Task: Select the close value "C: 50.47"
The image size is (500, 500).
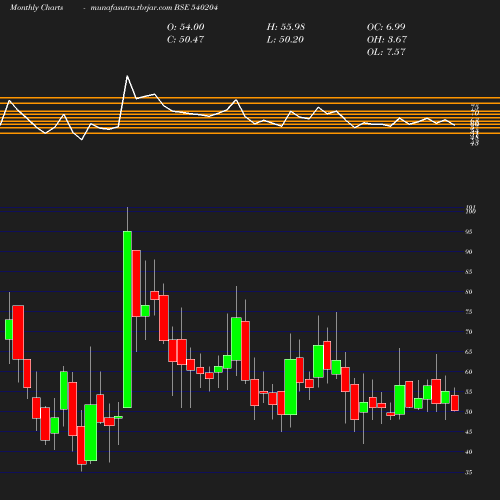Action: click(x=185, y=39)
